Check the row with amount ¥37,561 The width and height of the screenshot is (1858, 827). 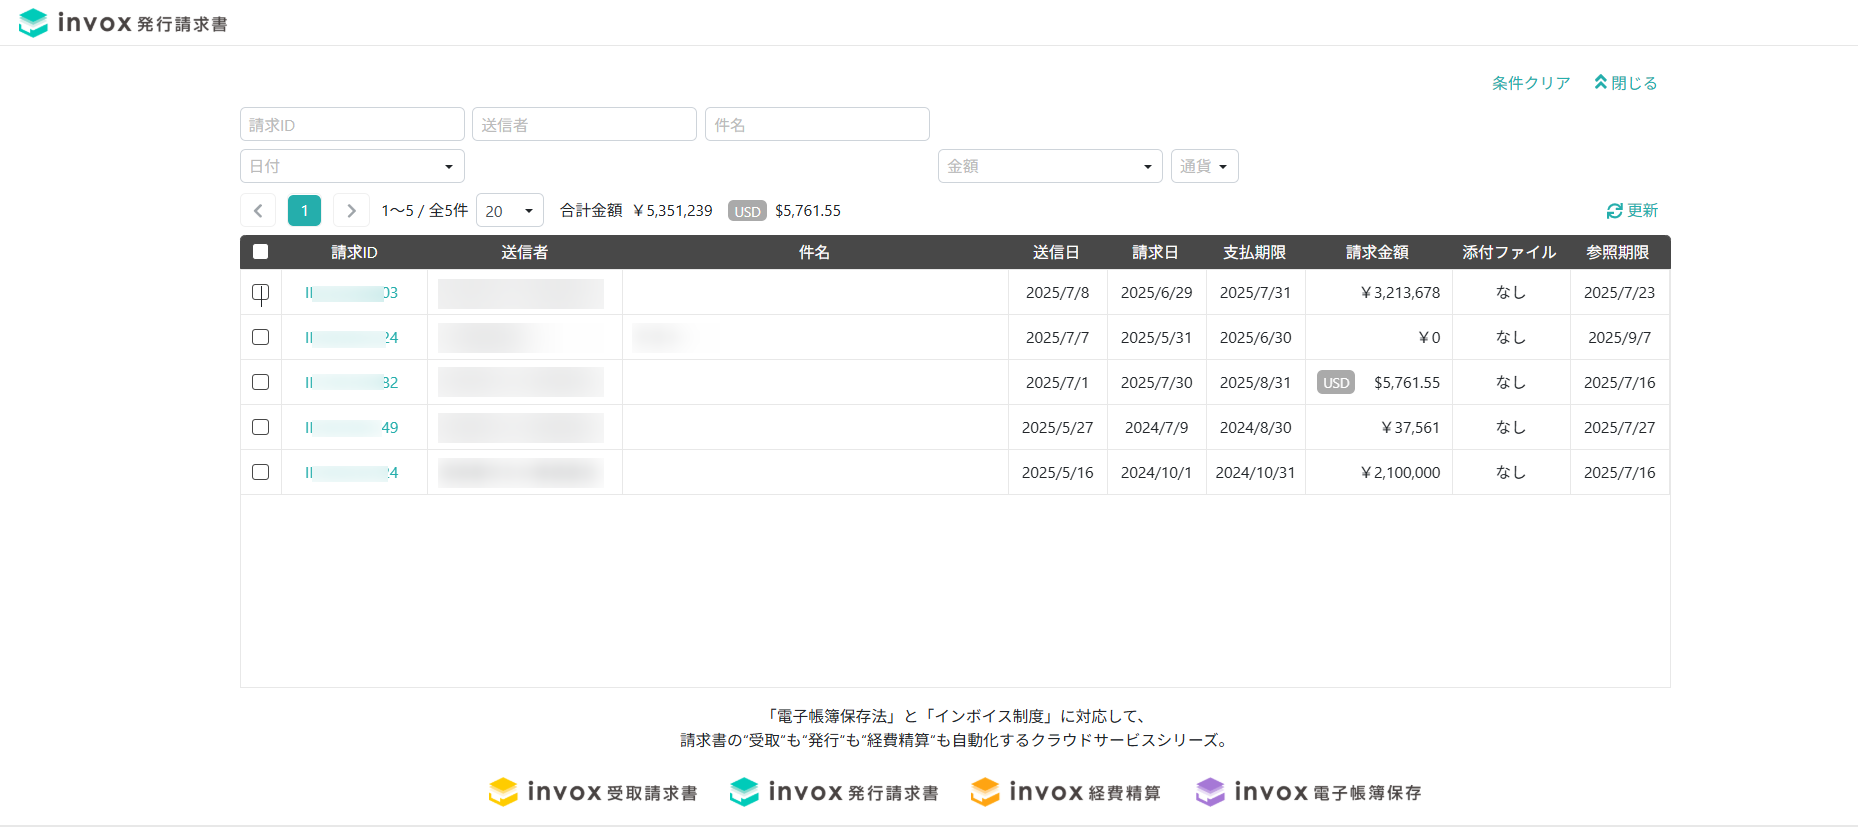pos(261,427)
